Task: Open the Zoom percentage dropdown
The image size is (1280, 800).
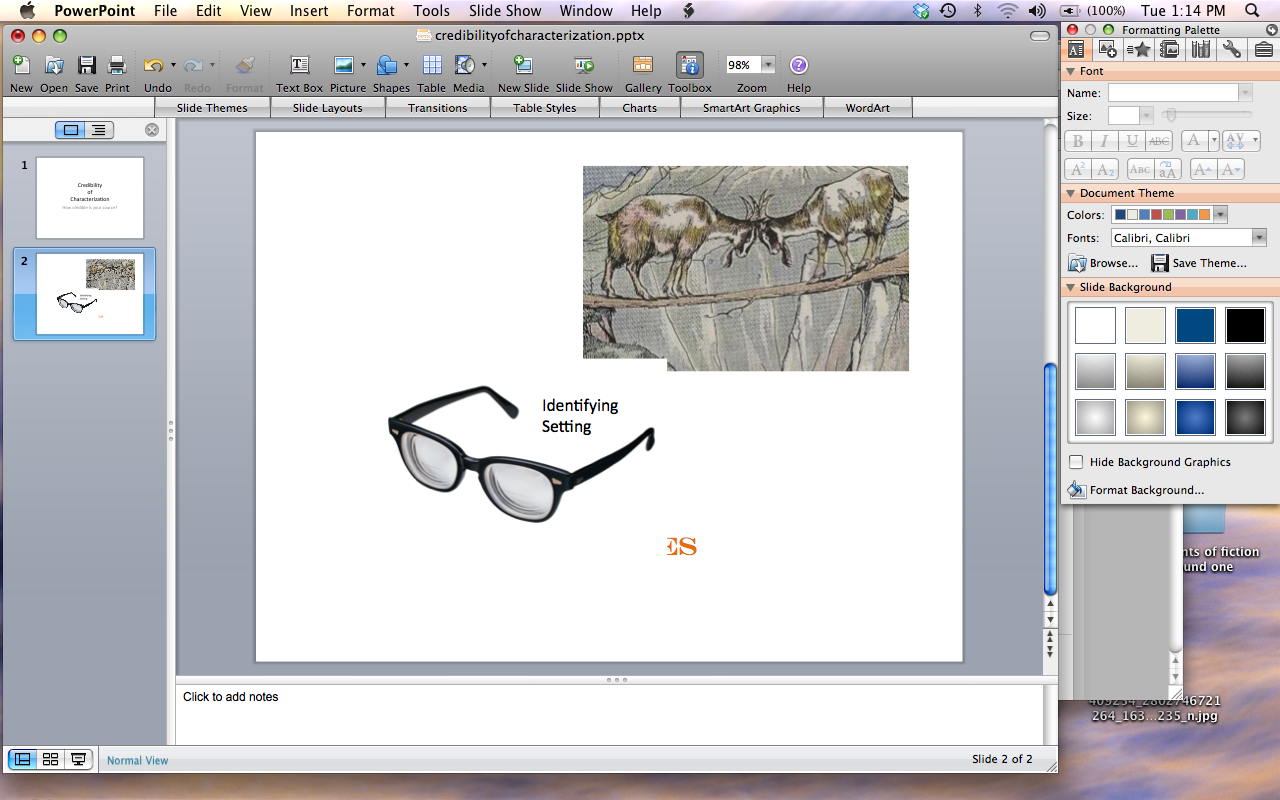Action: coord(768,65)
